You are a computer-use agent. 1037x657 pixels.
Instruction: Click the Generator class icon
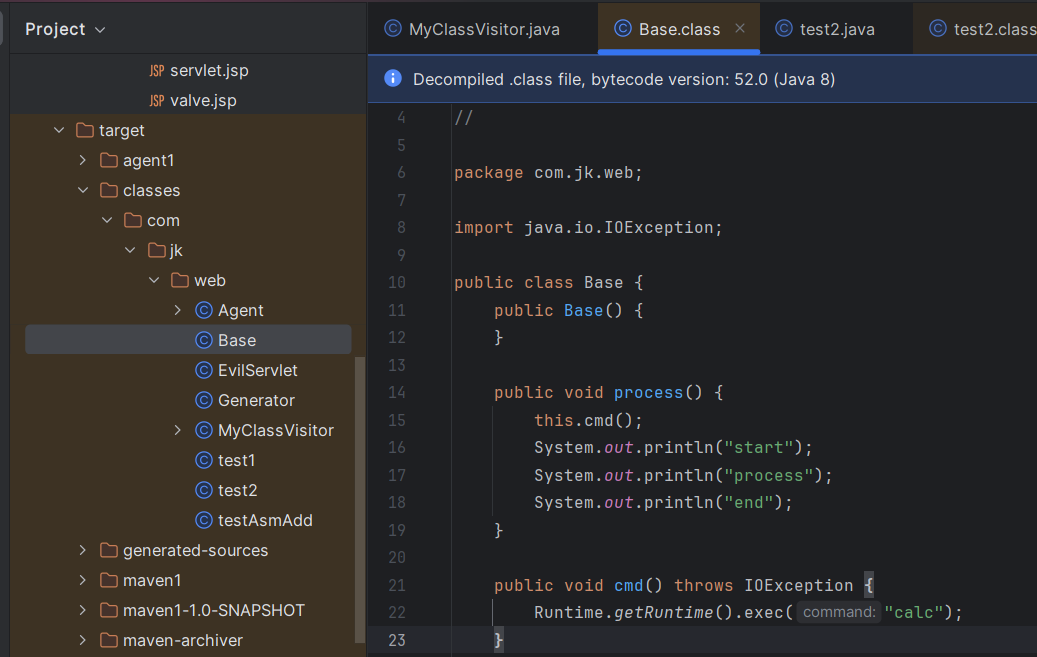pos(204,400)
